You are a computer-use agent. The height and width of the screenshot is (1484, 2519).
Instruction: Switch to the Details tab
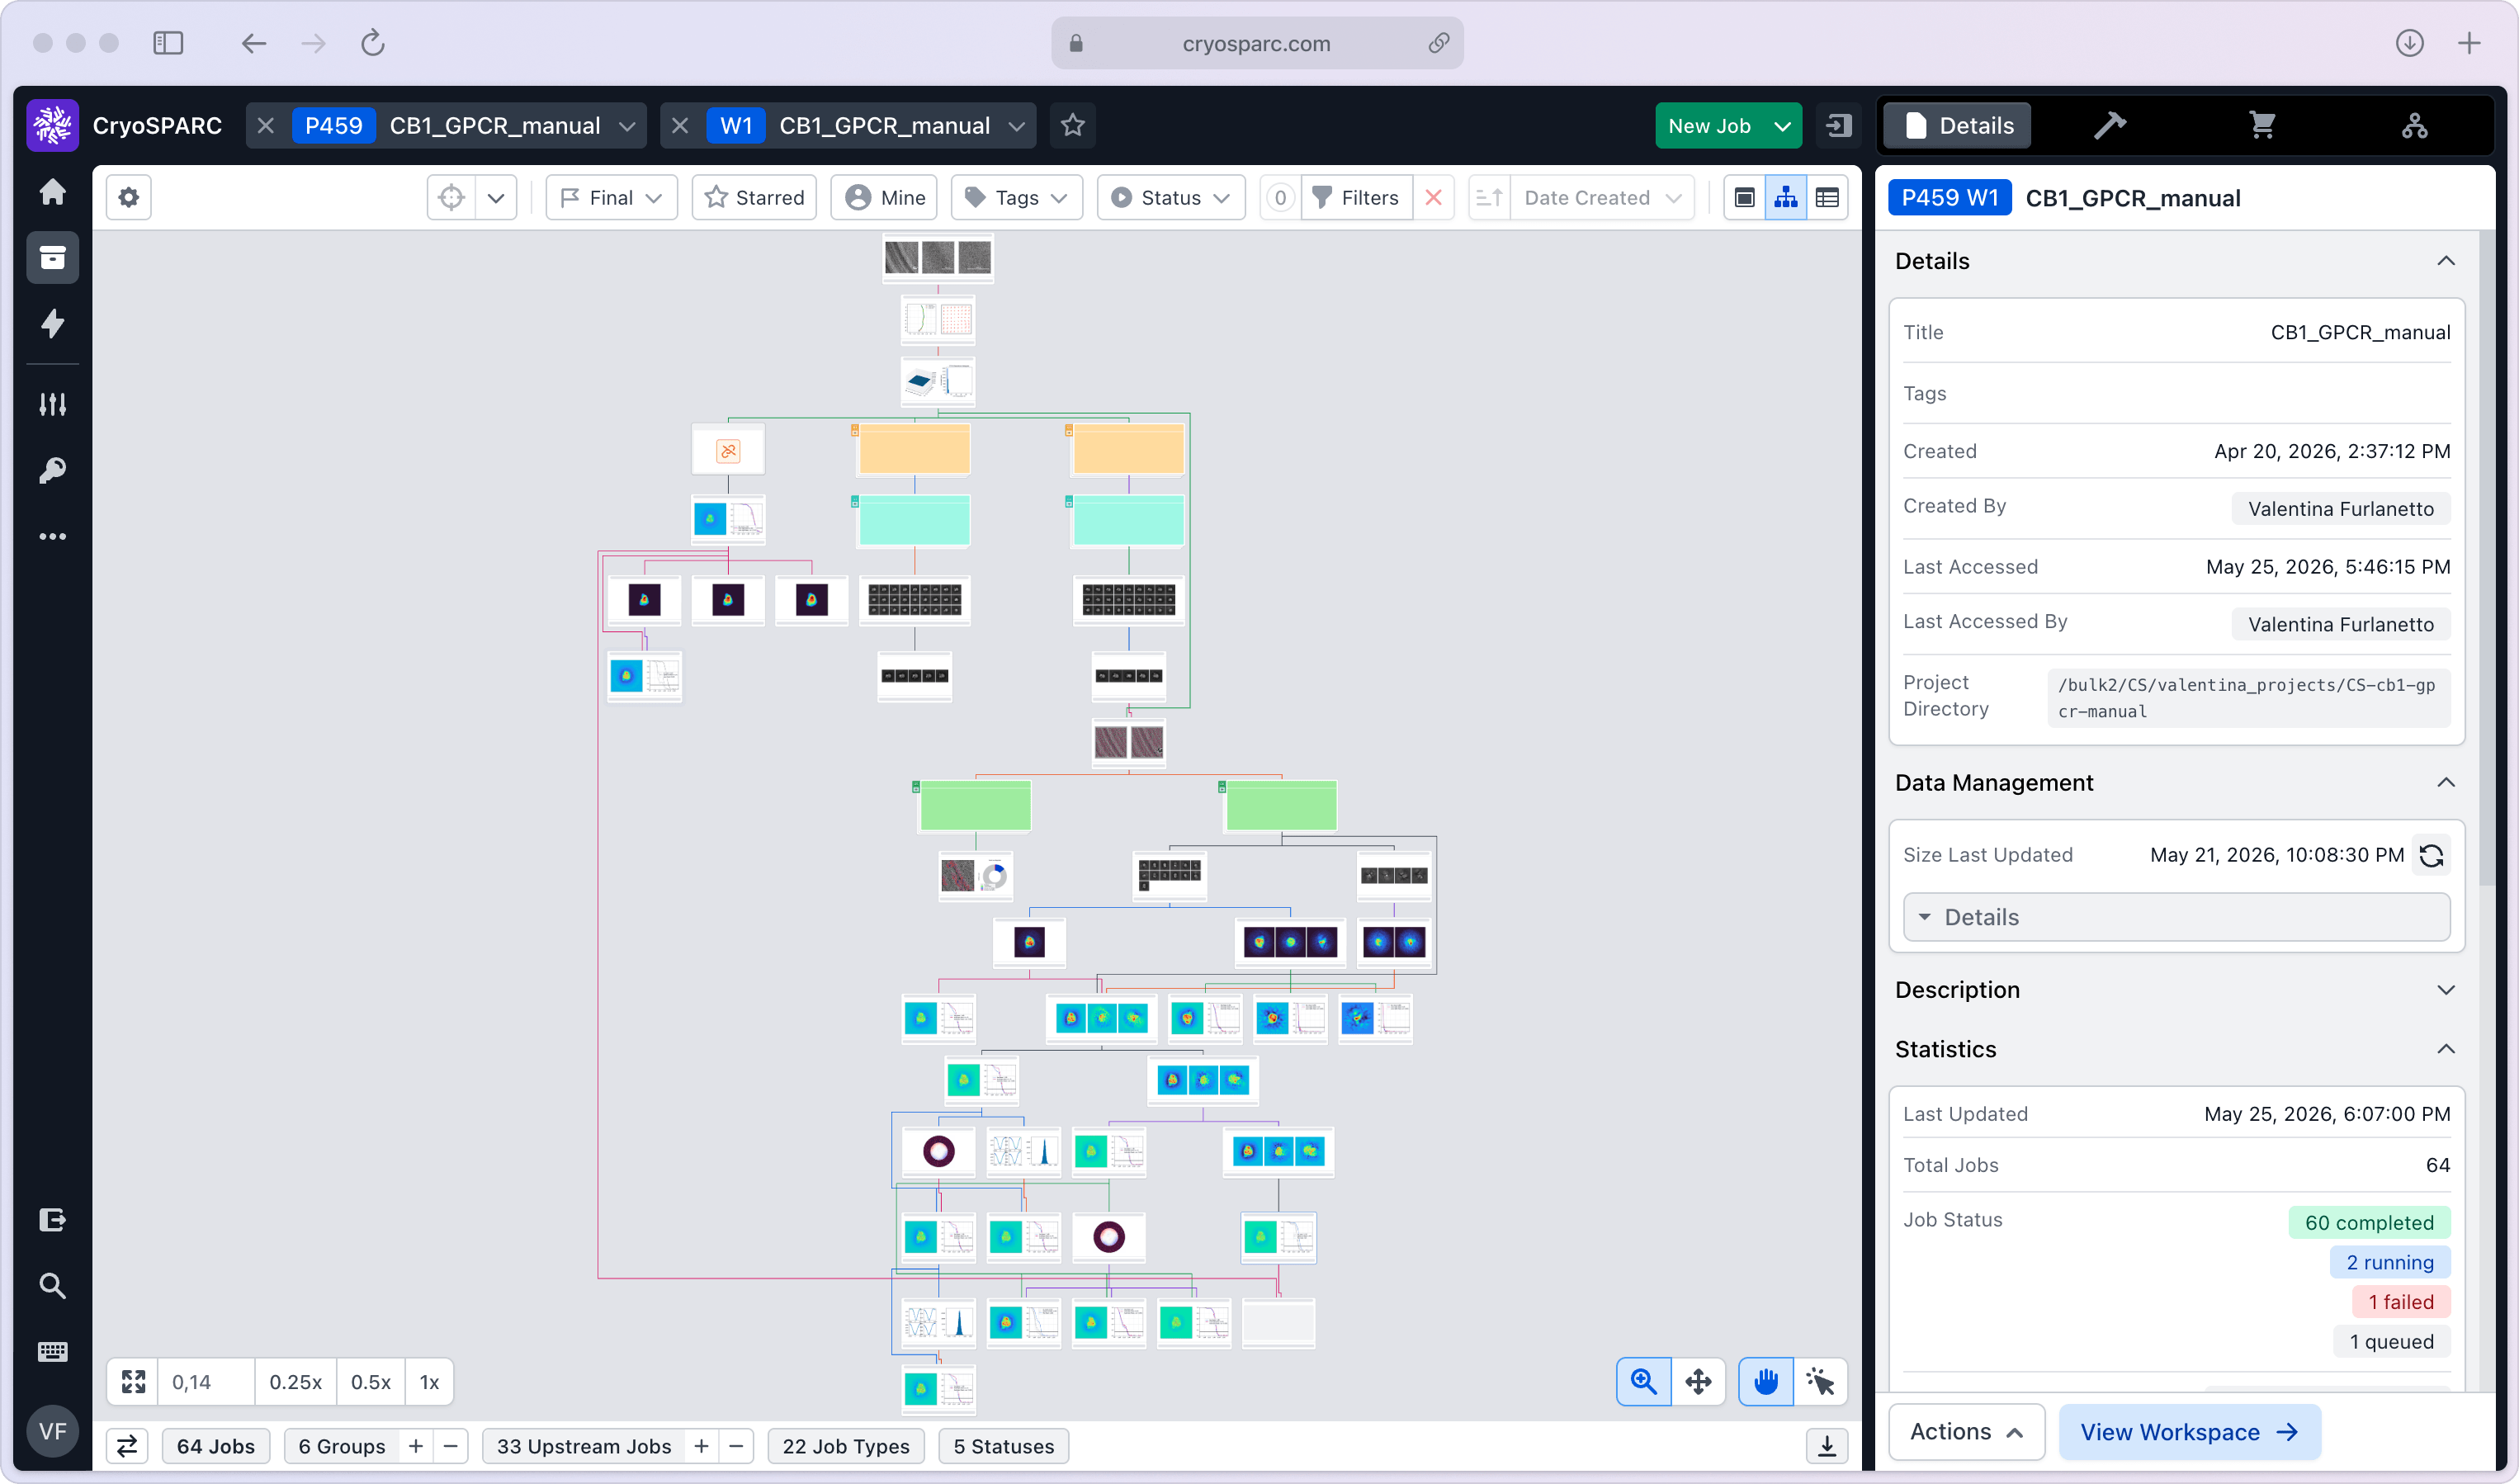pyautogui.click(x=1957, y=125)
